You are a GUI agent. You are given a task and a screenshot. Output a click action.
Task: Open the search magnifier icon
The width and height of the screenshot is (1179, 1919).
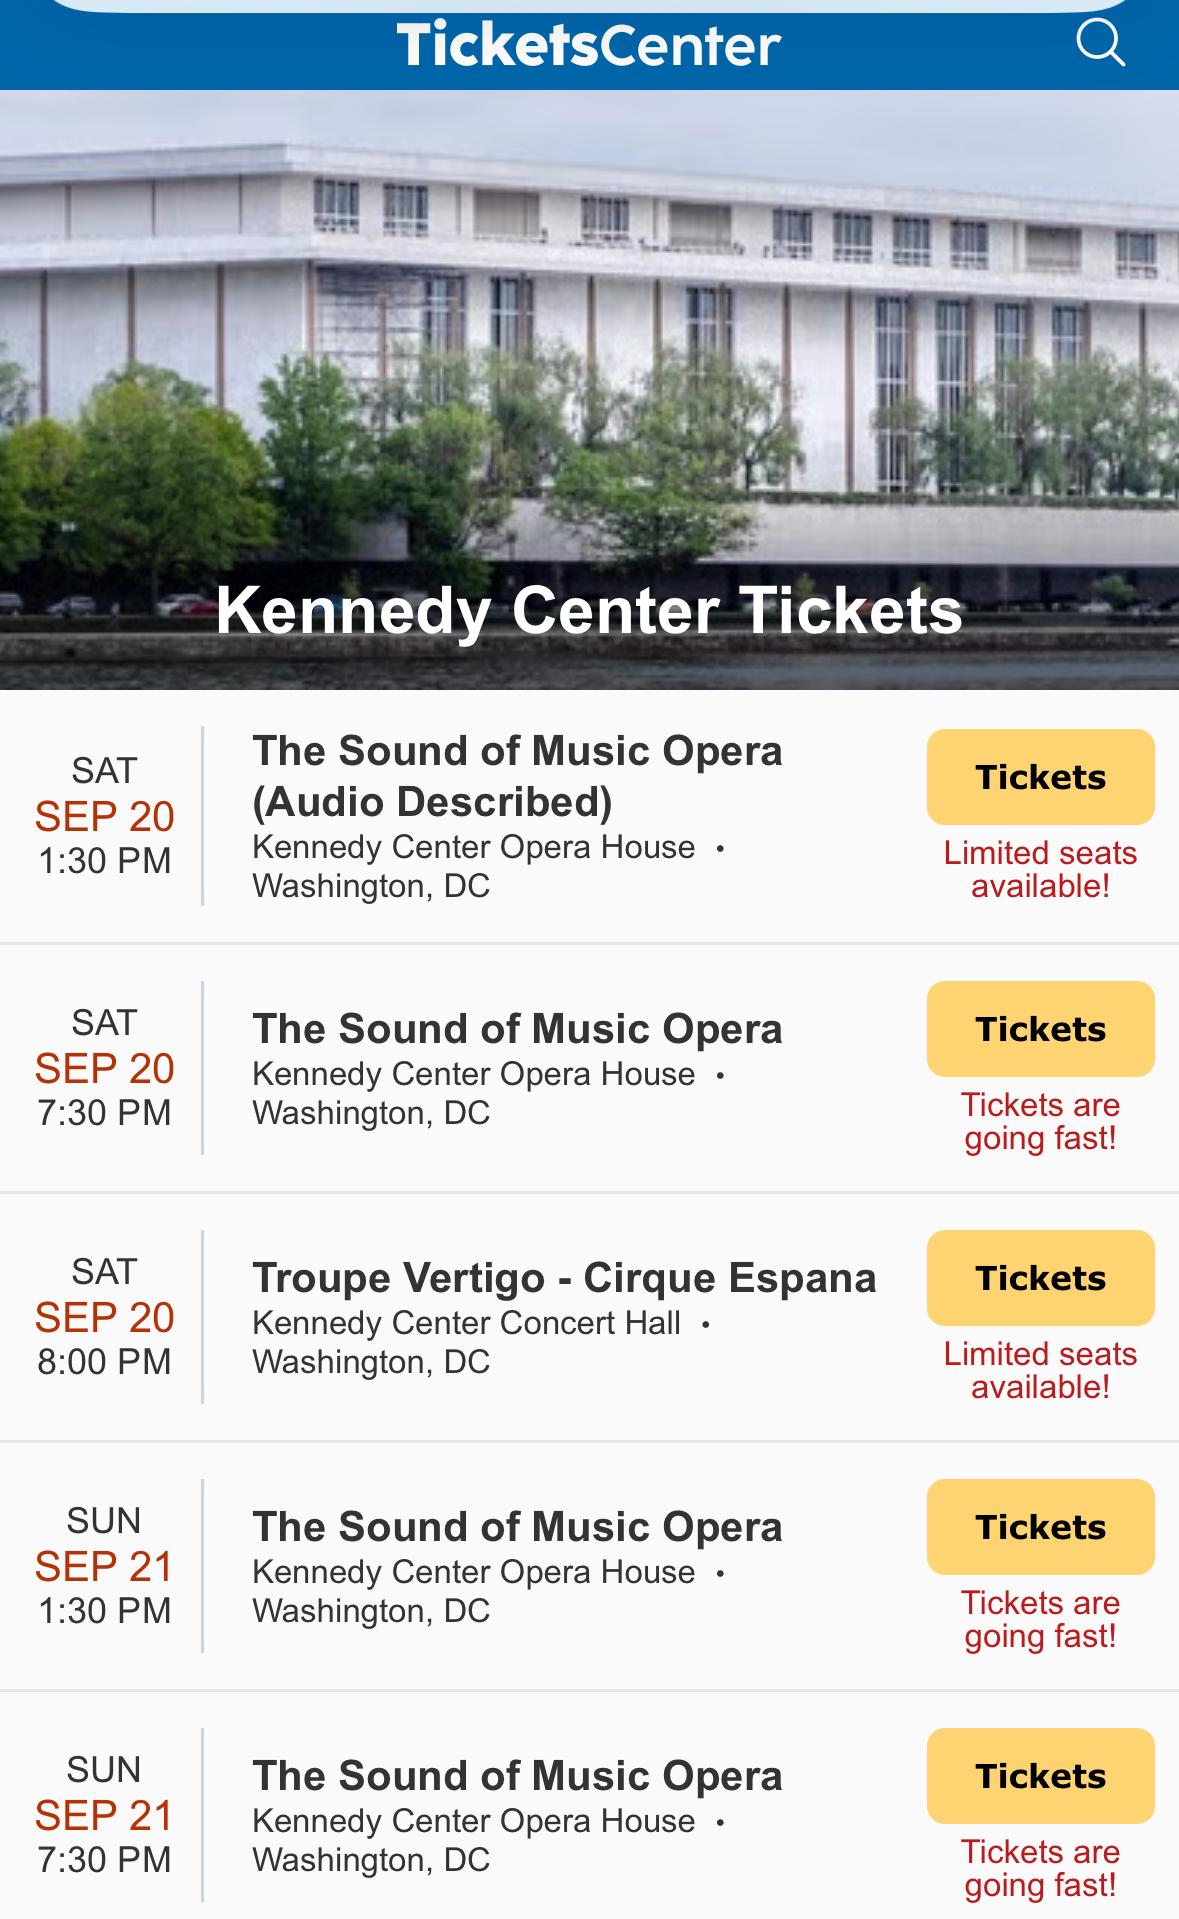click(1100, 42)
